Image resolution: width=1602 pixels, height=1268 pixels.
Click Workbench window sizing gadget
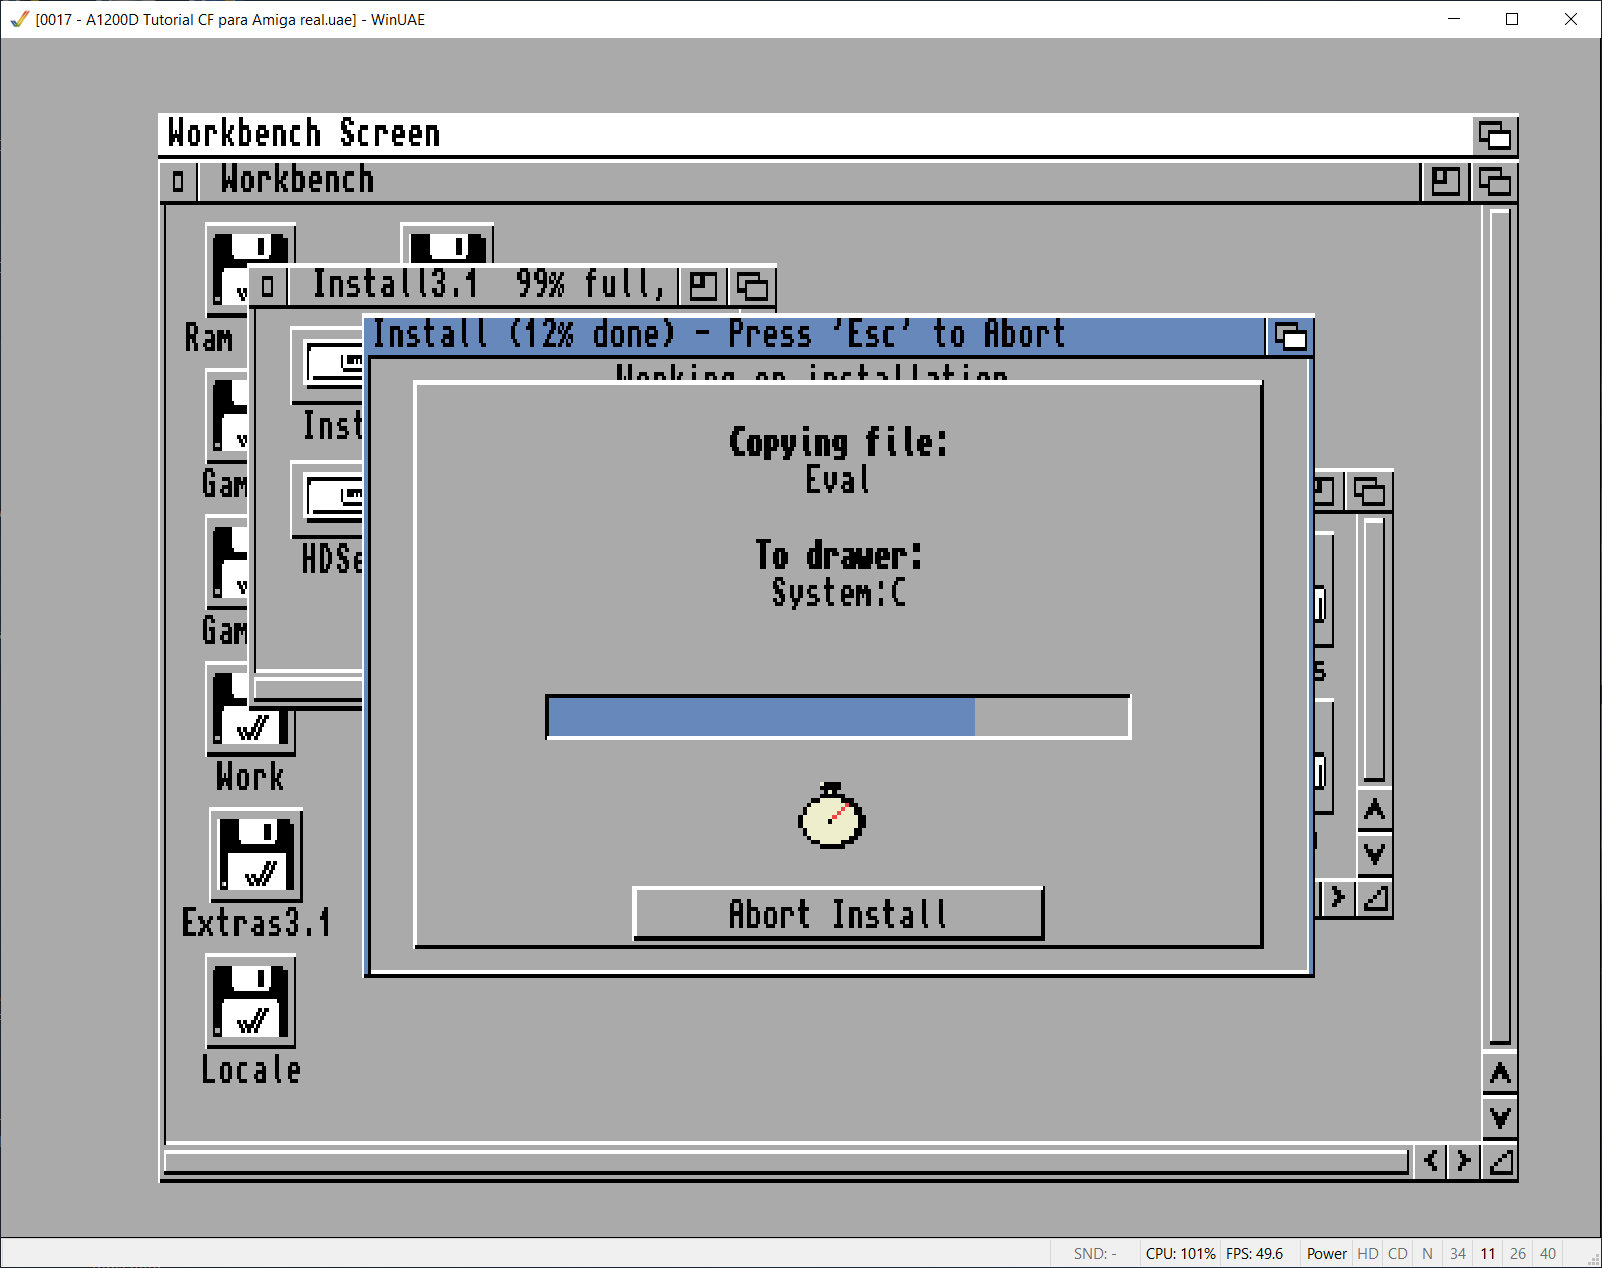[1500, 1161]
